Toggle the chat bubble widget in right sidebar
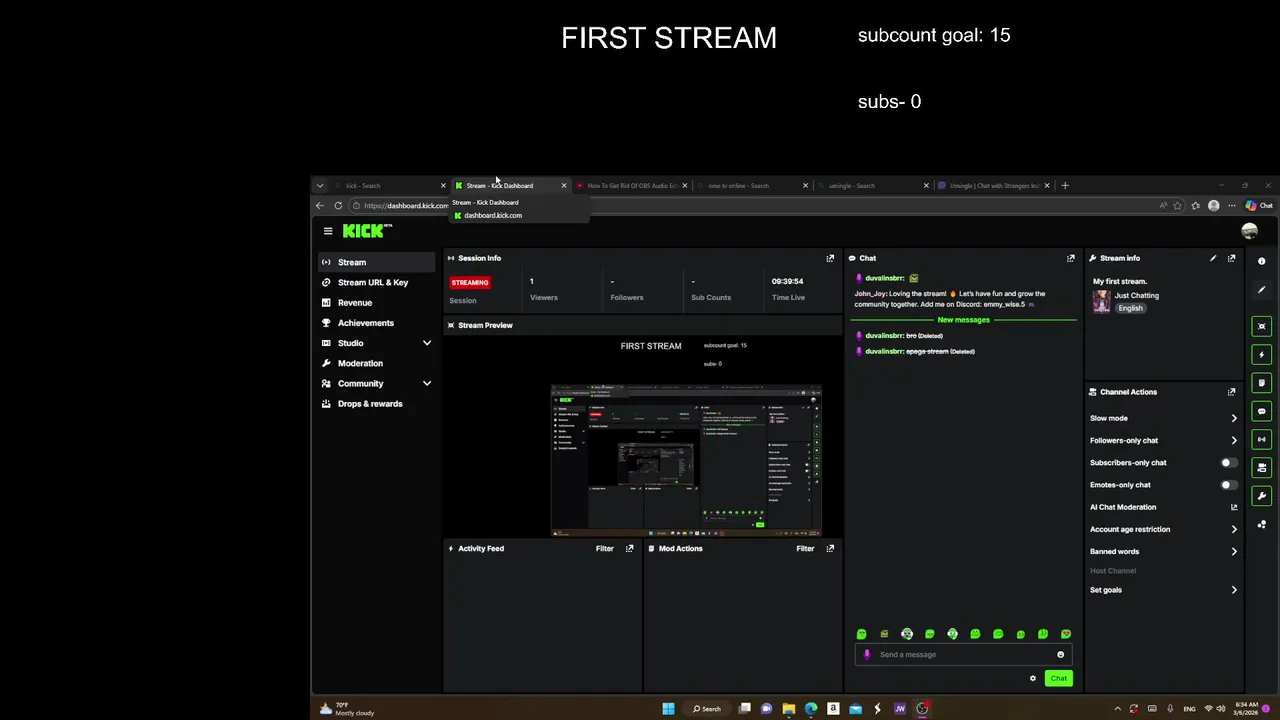 tap(1261, 411)
